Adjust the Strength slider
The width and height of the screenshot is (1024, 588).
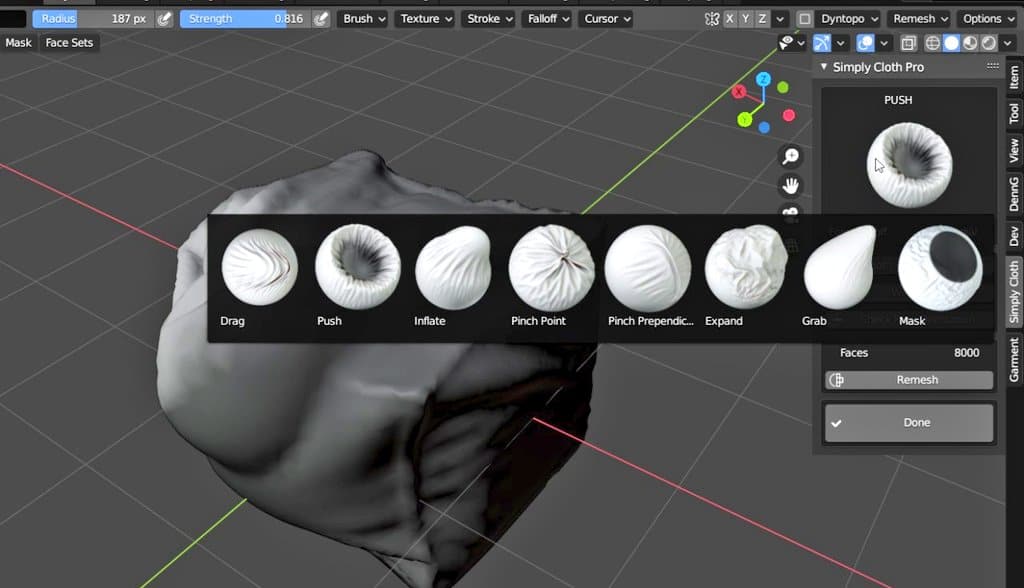(x=246, y=19)
